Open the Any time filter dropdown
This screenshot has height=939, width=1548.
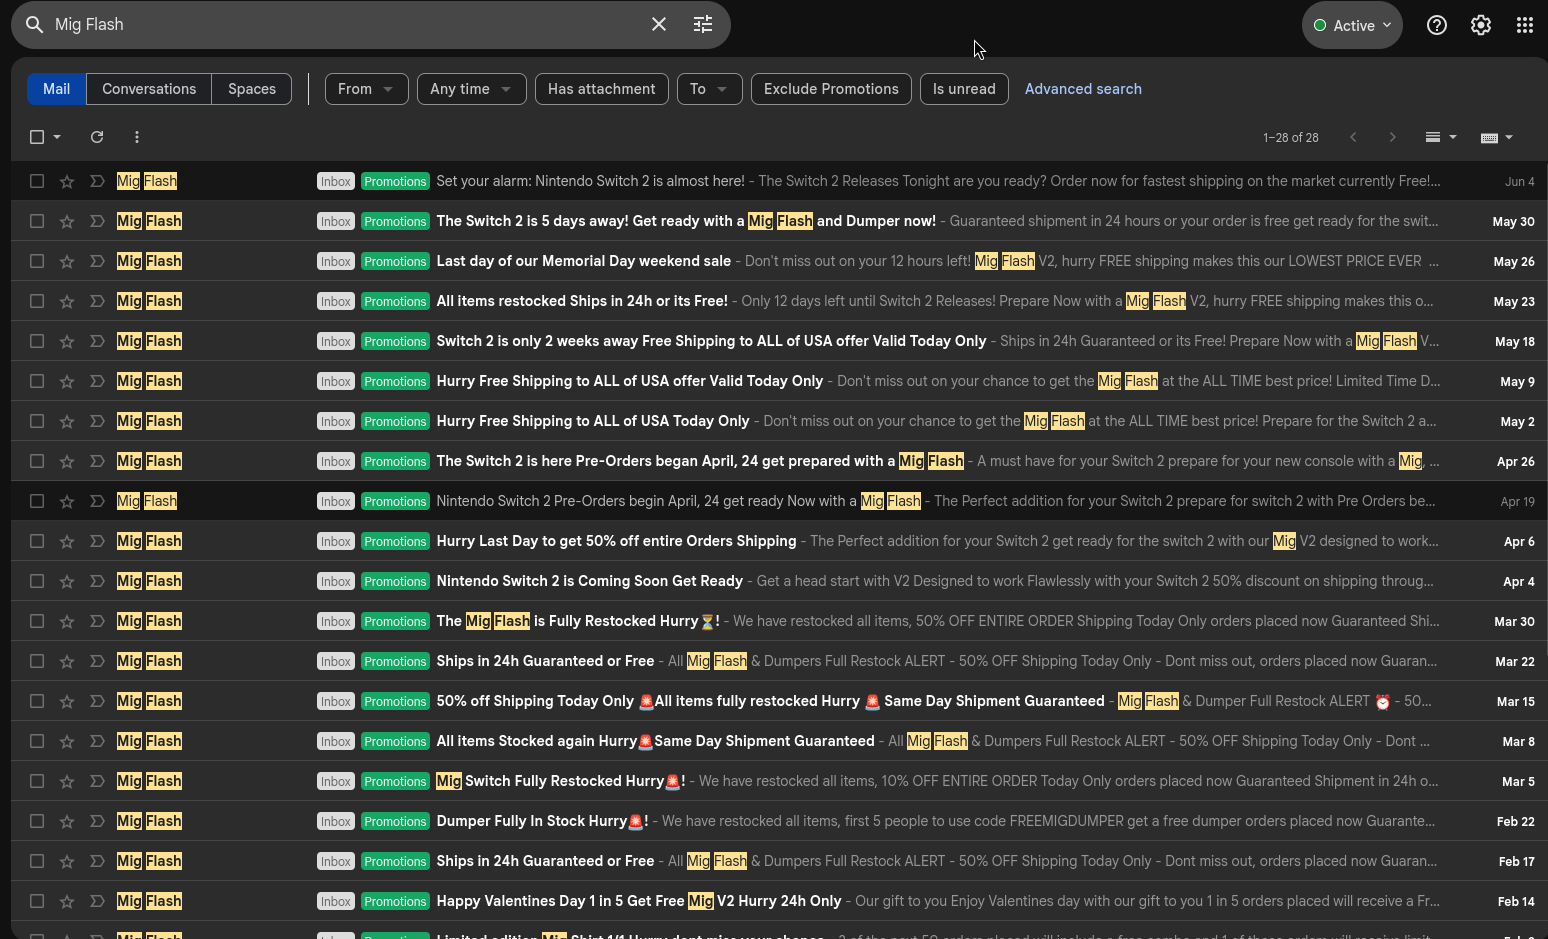click(471, 89)
